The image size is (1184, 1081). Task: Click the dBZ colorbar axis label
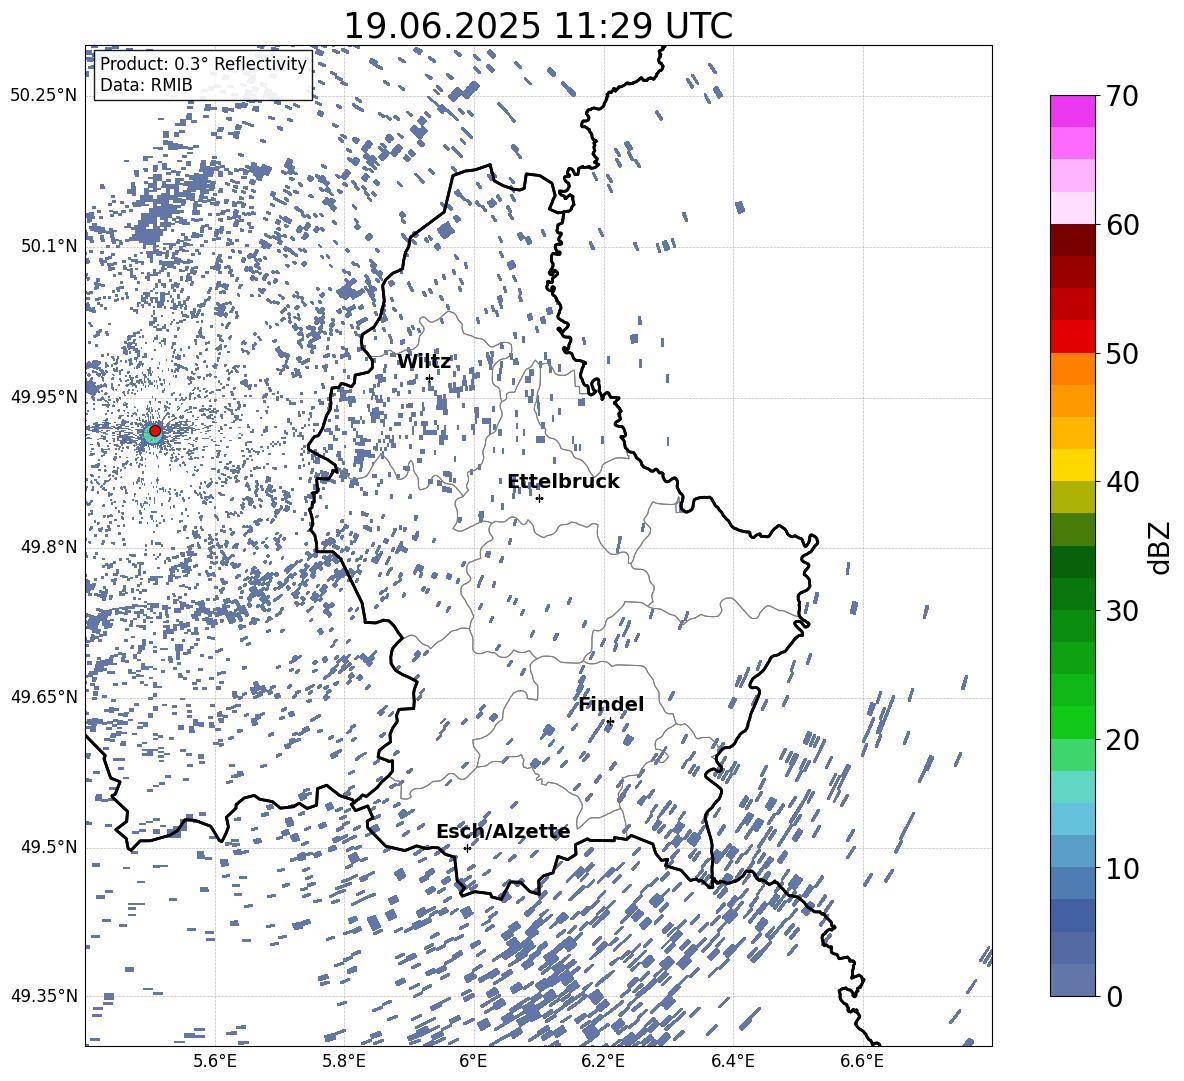(x=1159, y=547)
